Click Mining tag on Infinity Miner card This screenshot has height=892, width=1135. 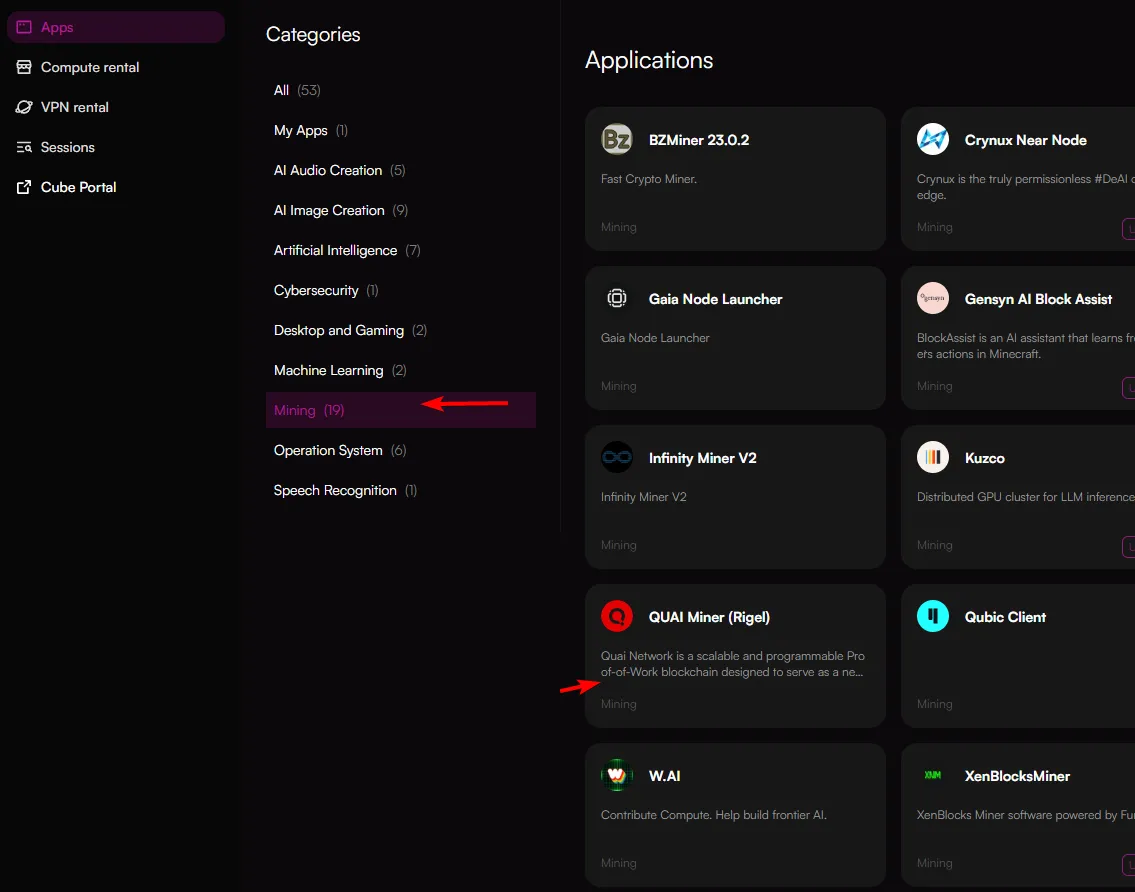[x=618, y=544]
